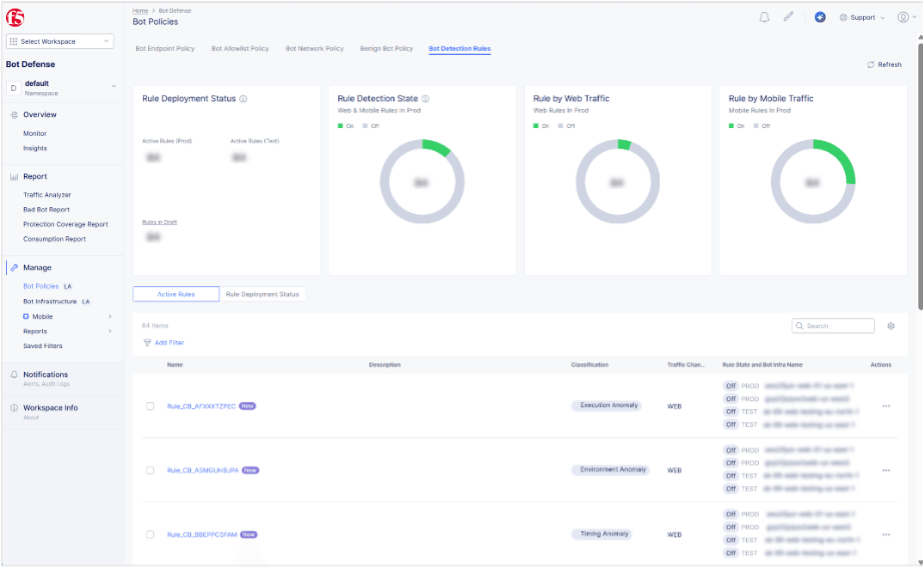Select checkbox for Rule_CB_ASMGUHBJPA
The height and width of the screenshot is (571, 923).
150,470
